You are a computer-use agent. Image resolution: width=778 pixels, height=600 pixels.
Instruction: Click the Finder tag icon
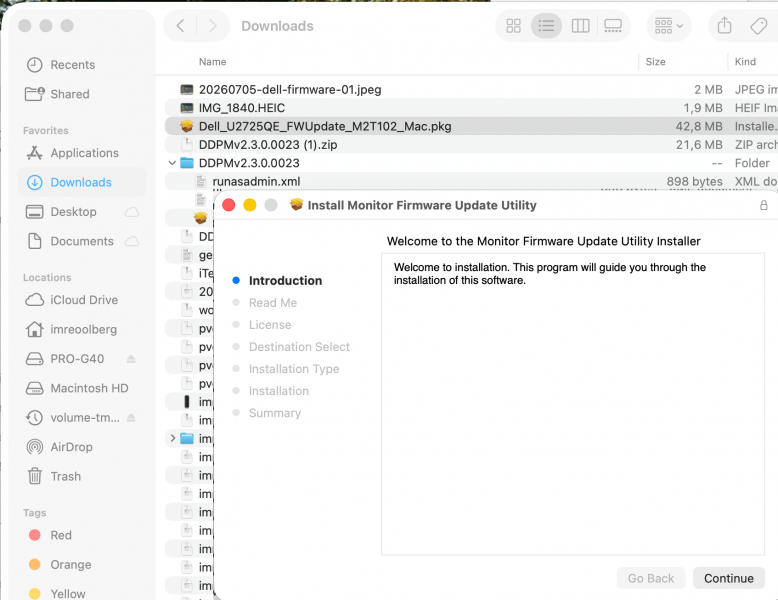pos(758,26)
